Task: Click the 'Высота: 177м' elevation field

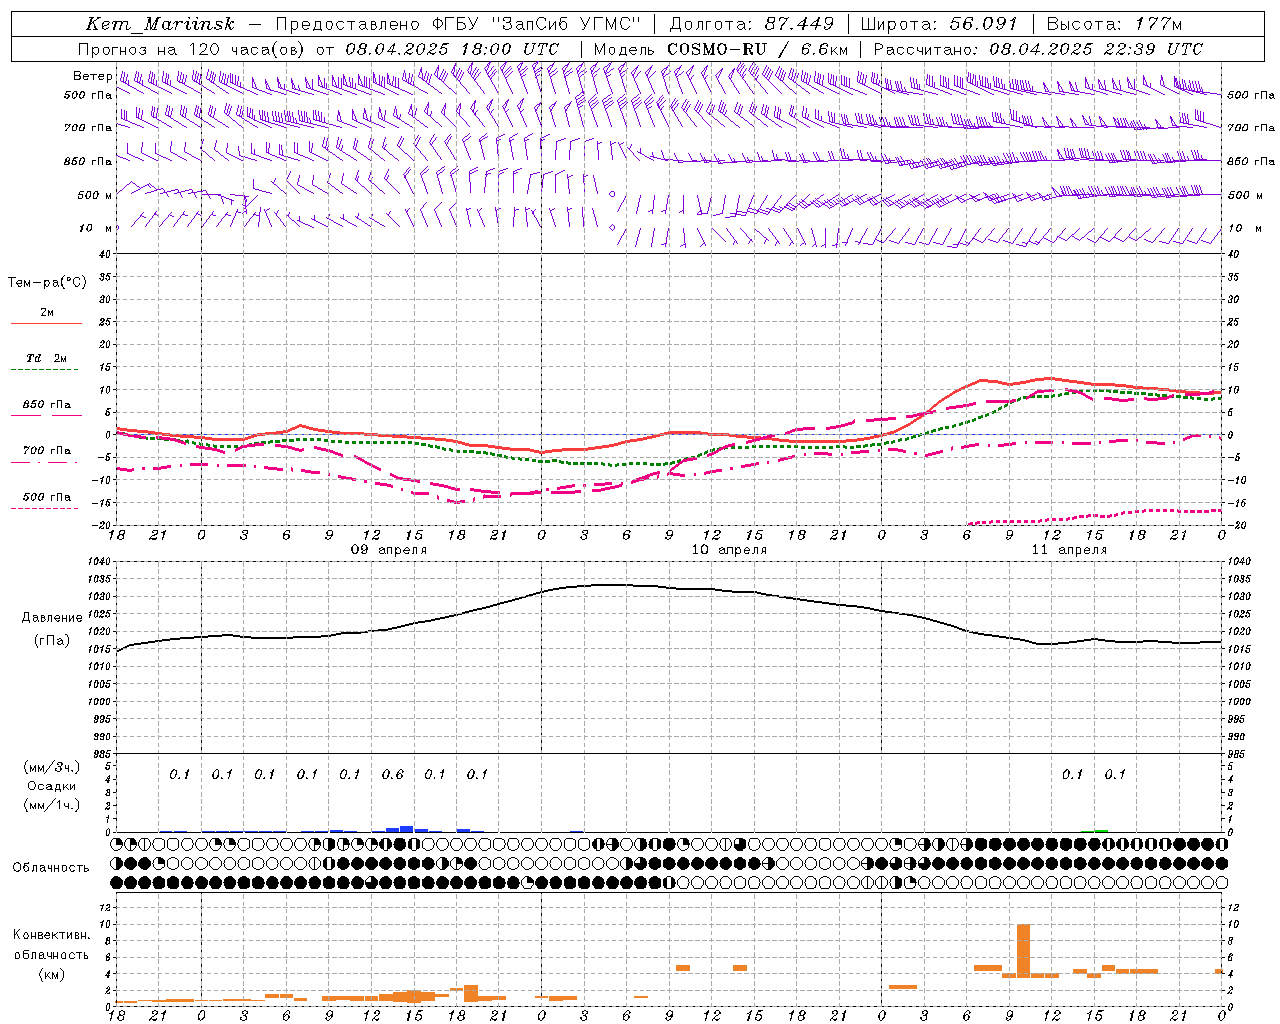Action: (1114, 24)
